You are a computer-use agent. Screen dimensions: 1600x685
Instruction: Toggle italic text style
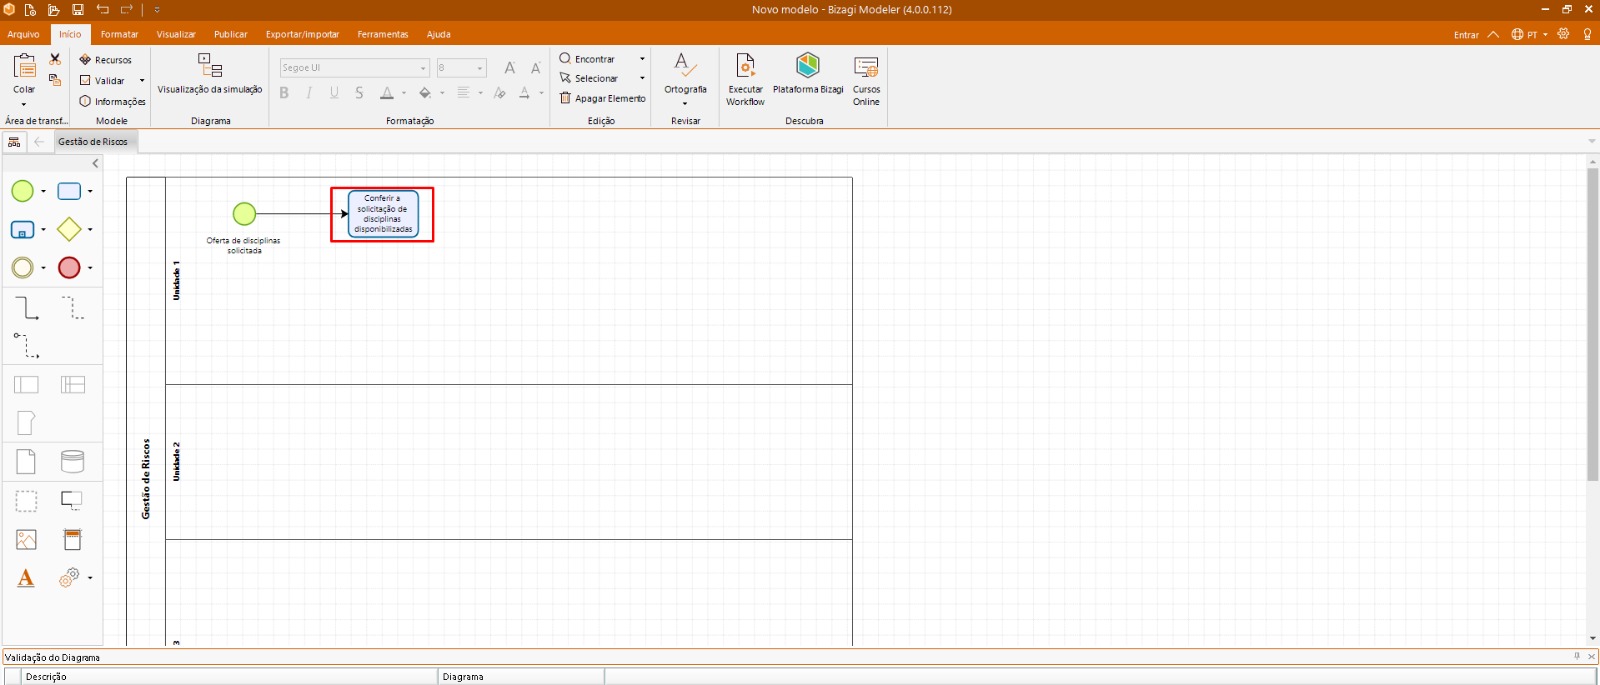click(x=309, y=93)
